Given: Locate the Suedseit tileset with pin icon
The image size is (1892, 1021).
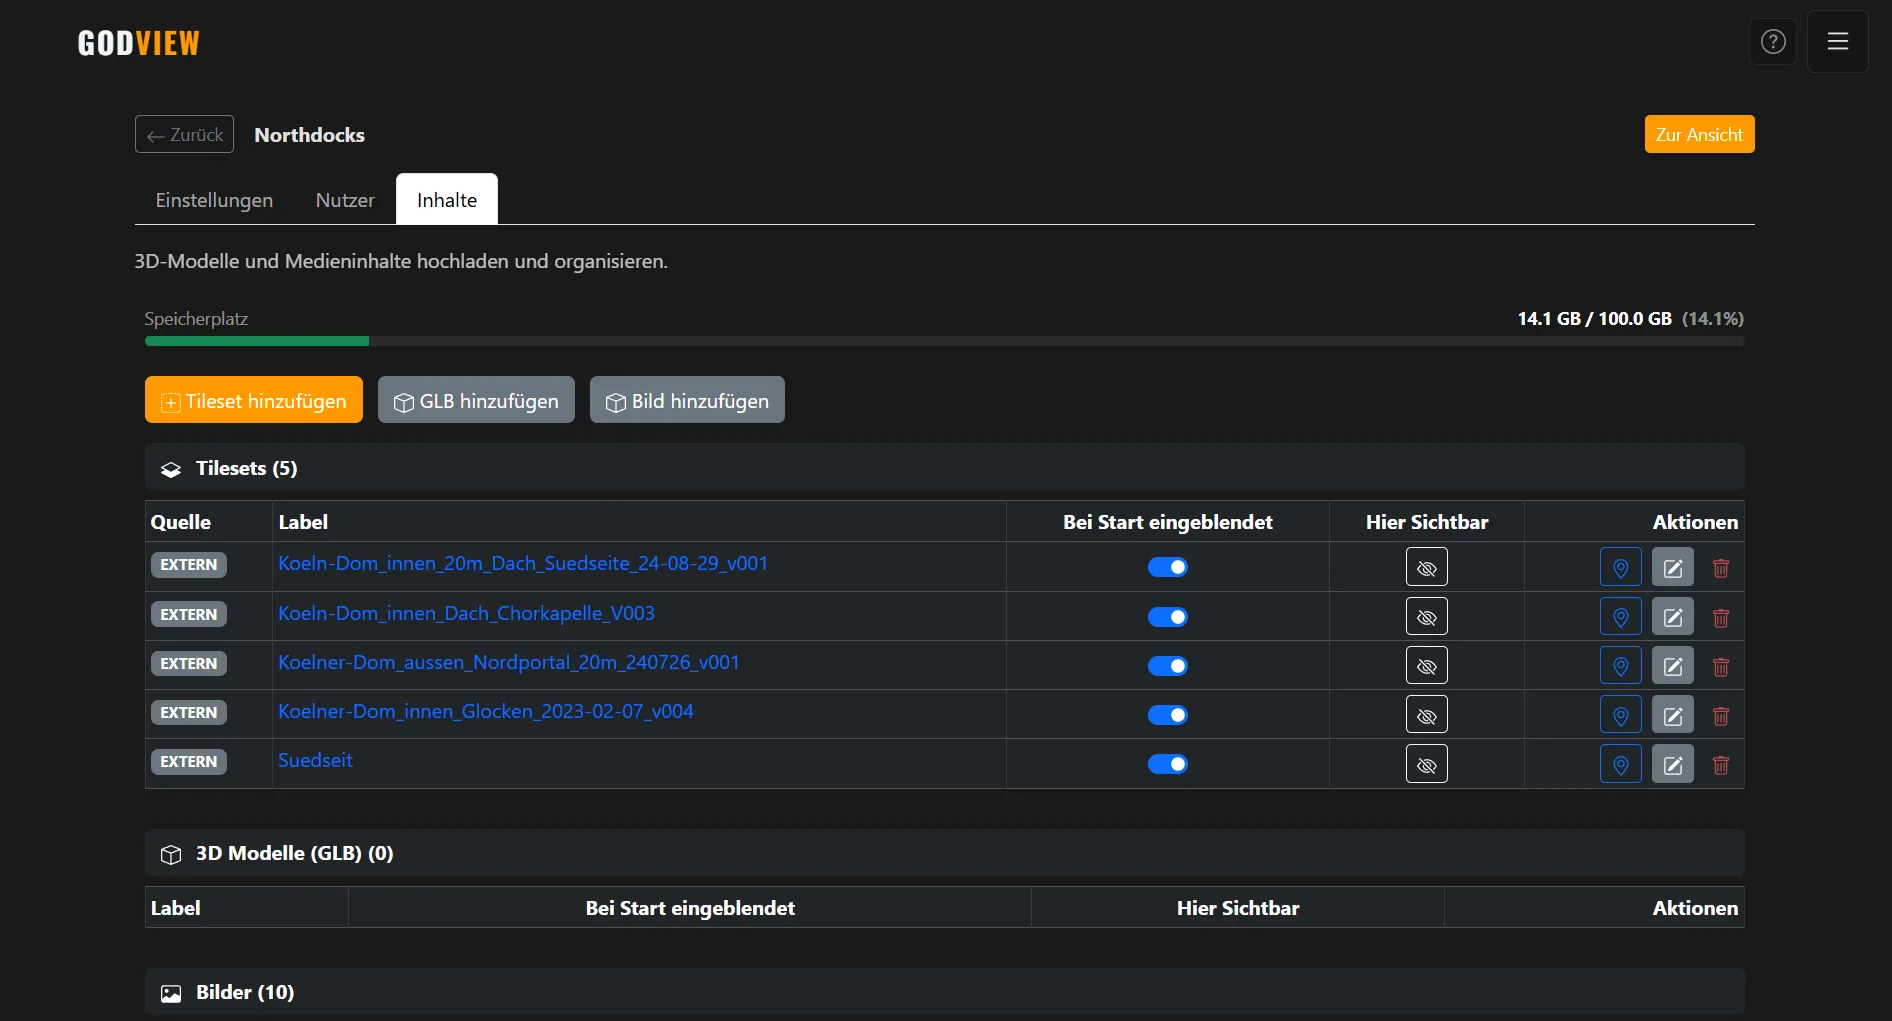Looking at the screenshot, I should (1620, 765).
